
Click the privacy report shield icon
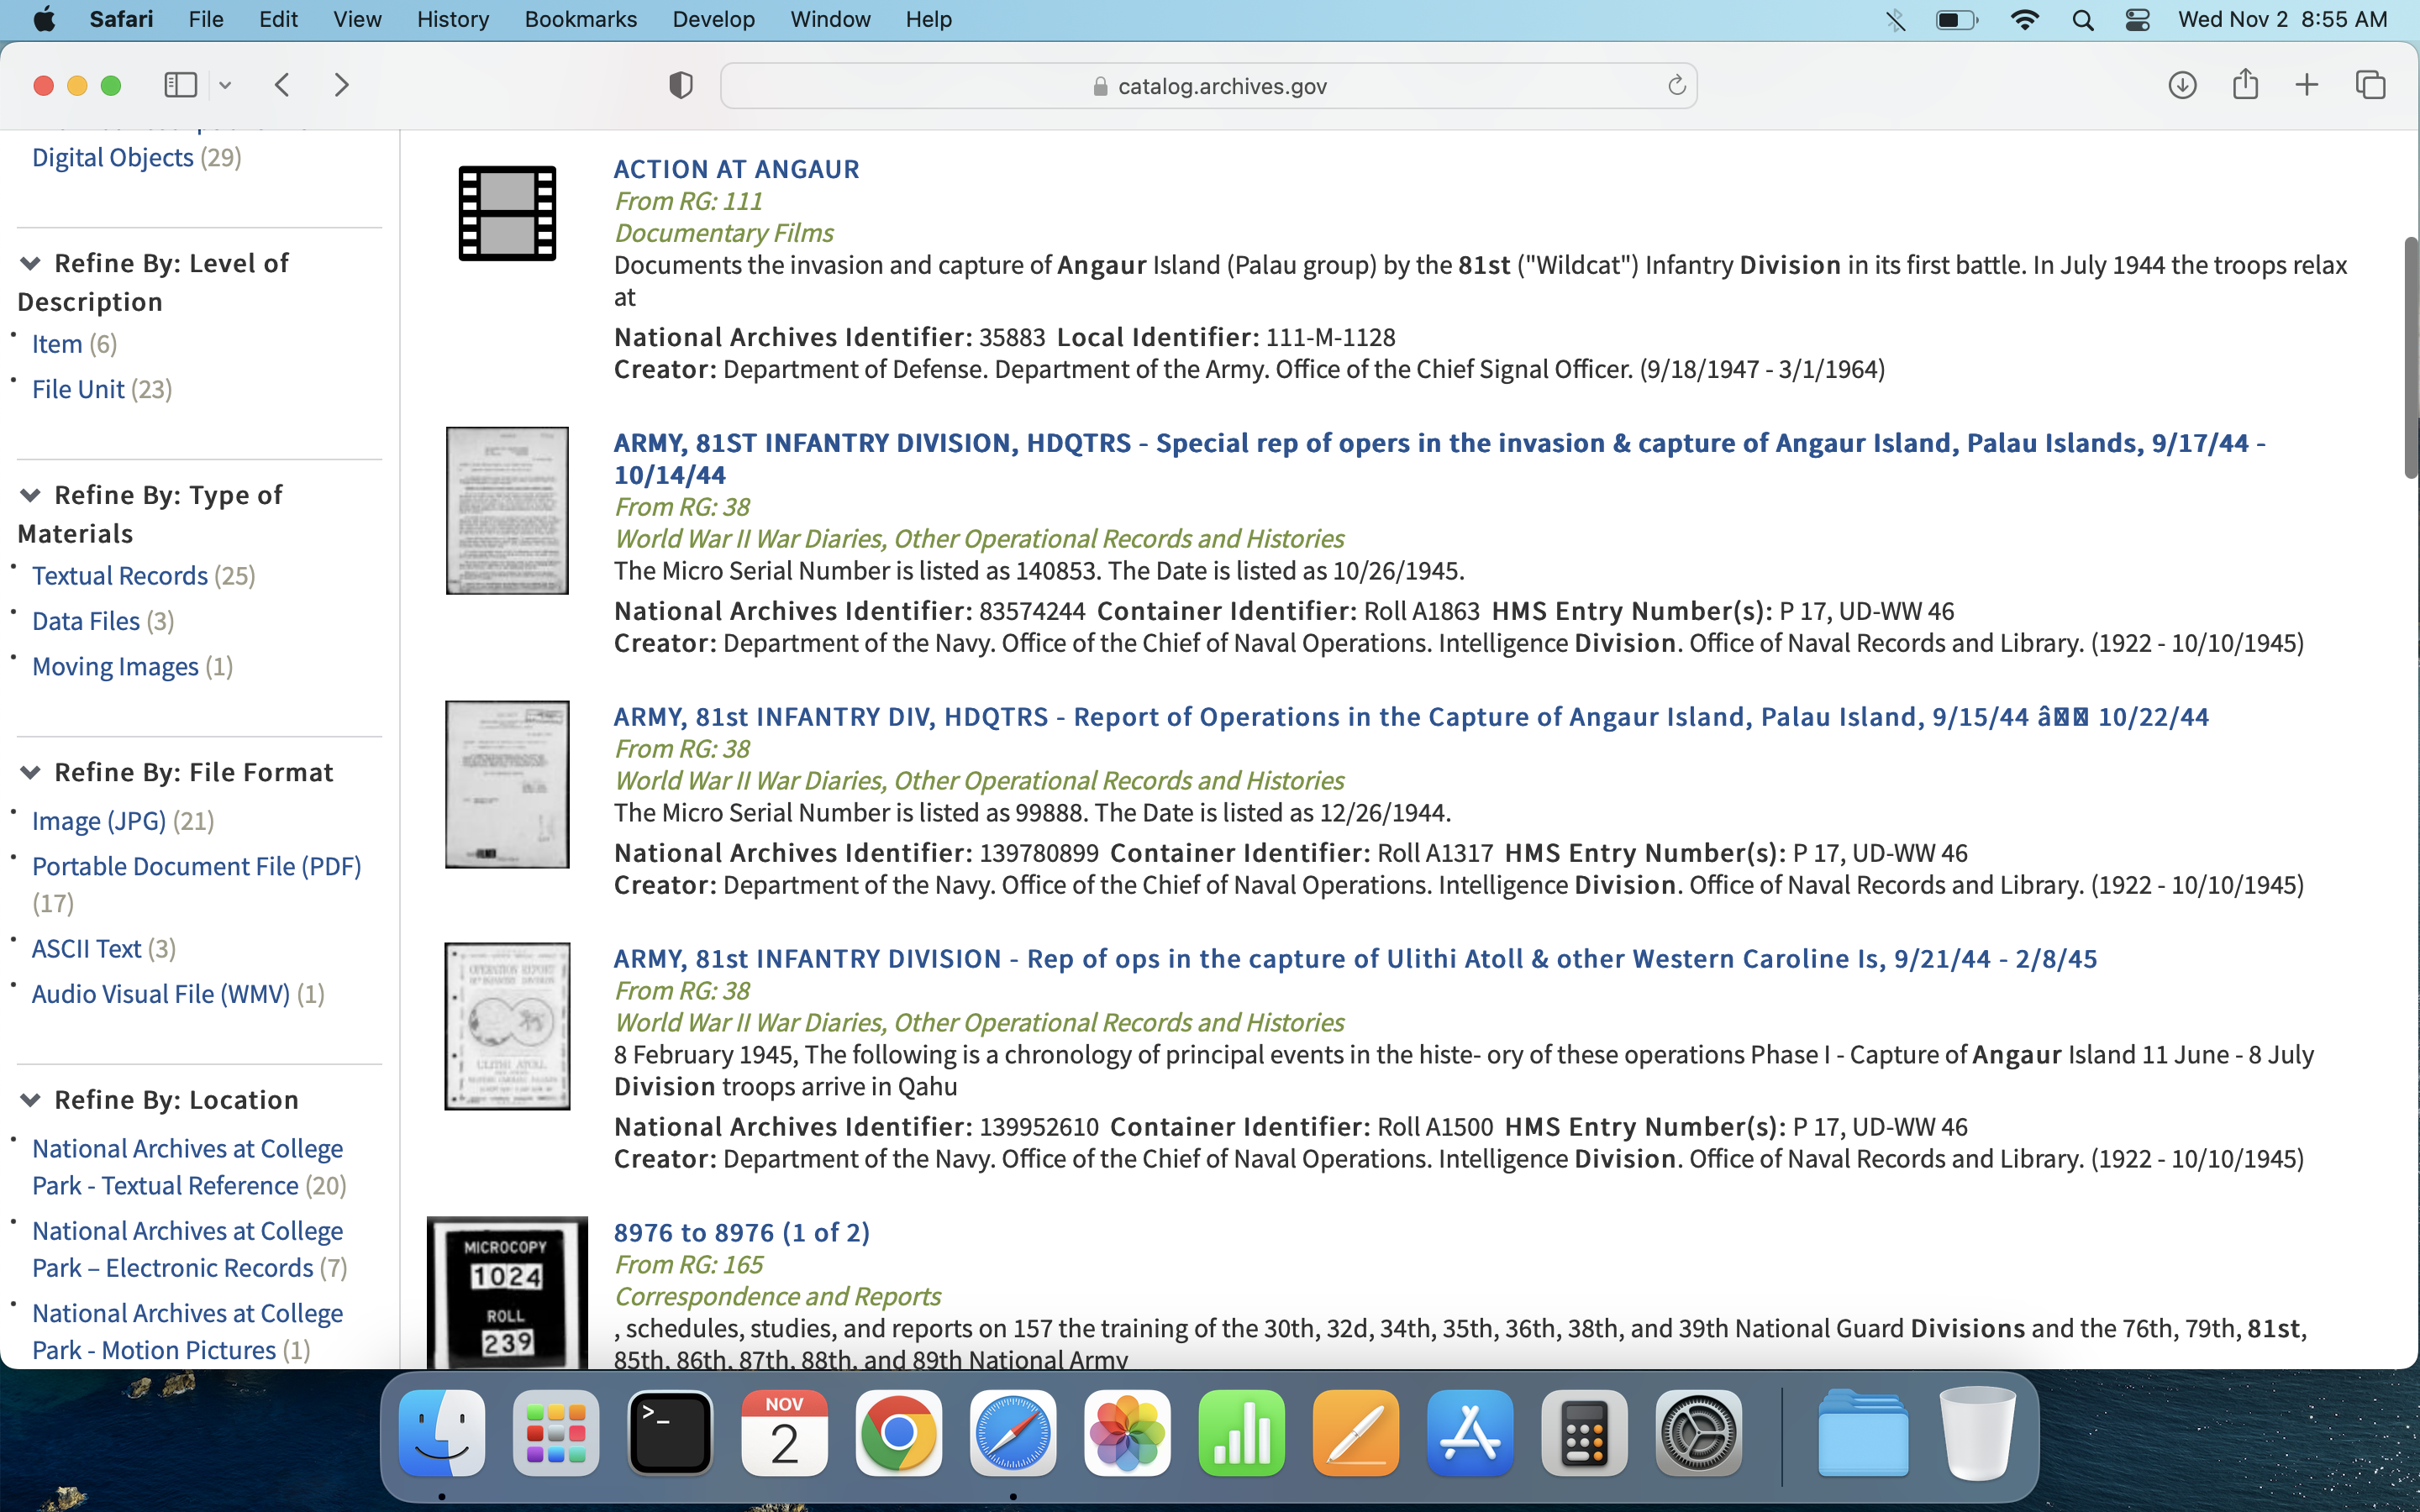[680, 85]
